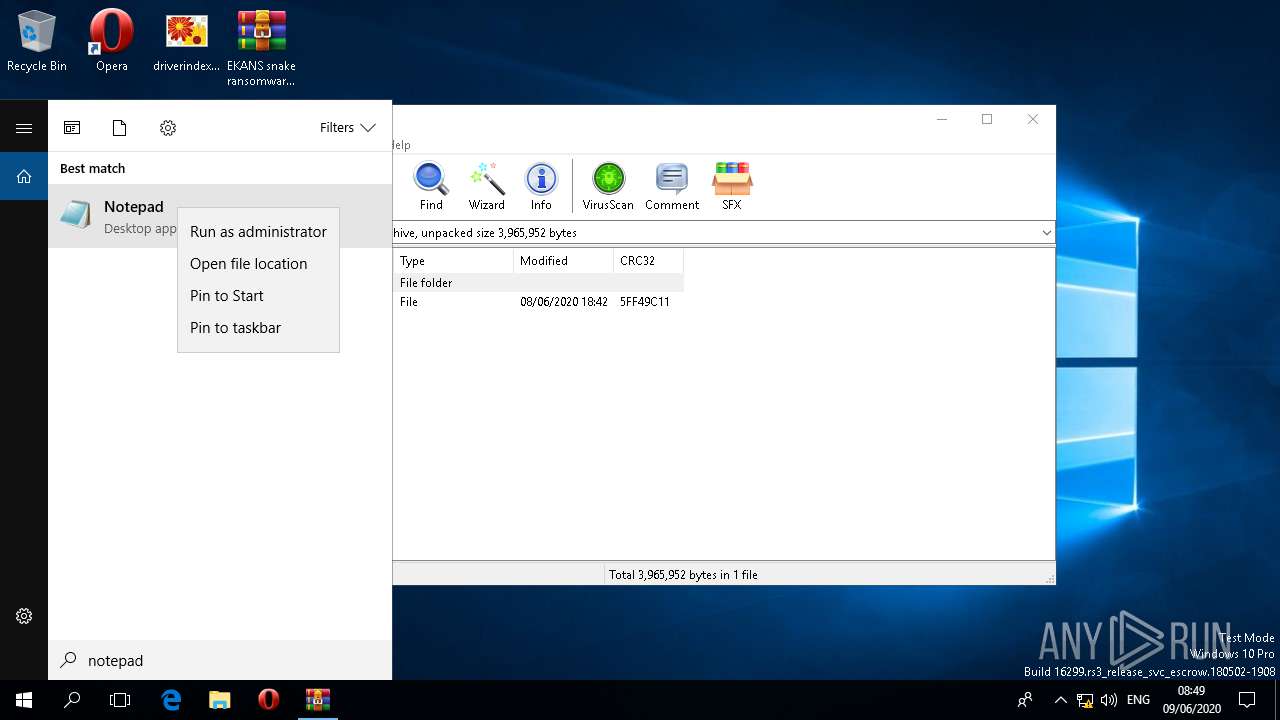Click the SFX toolbar icon

[732, 186]
